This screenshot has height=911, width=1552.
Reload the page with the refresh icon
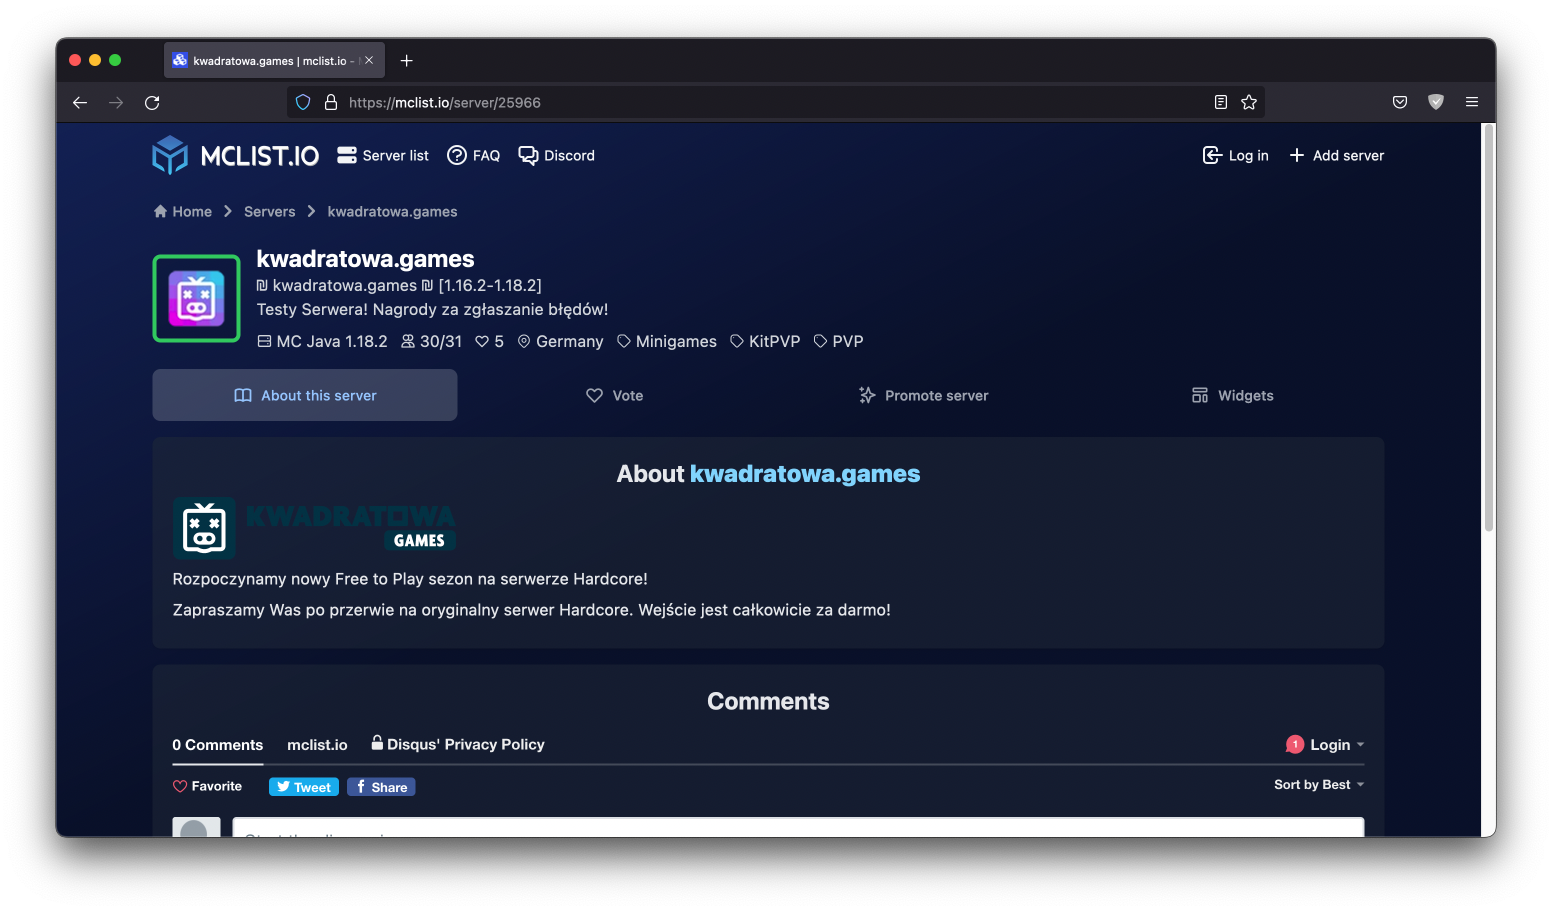tap(152, 103)
